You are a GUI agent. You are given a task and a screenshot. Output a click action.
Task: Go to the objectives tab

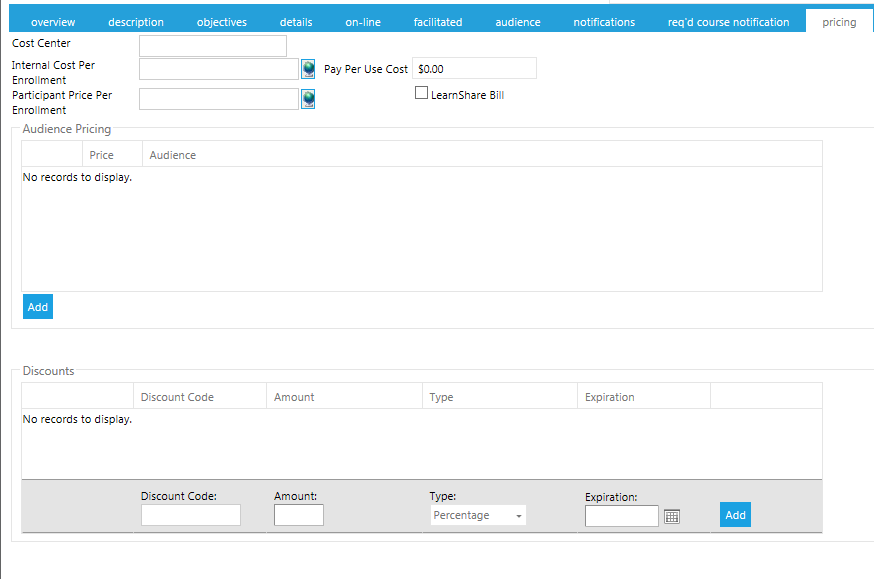(222, 22)
